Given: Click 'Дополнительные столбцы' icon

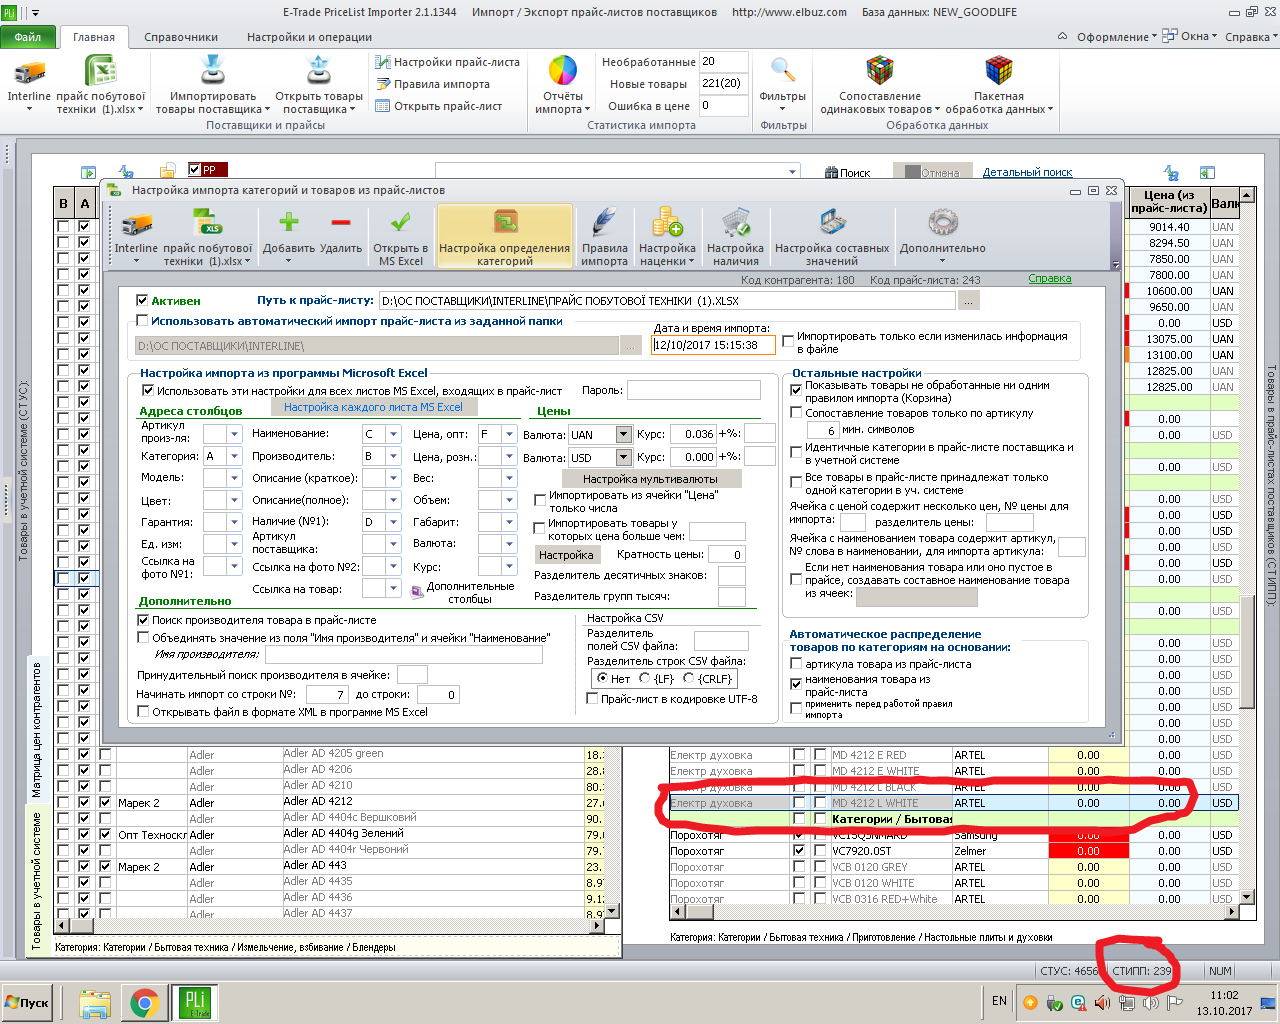Looking at the screenshot, I should pos(417,592).
